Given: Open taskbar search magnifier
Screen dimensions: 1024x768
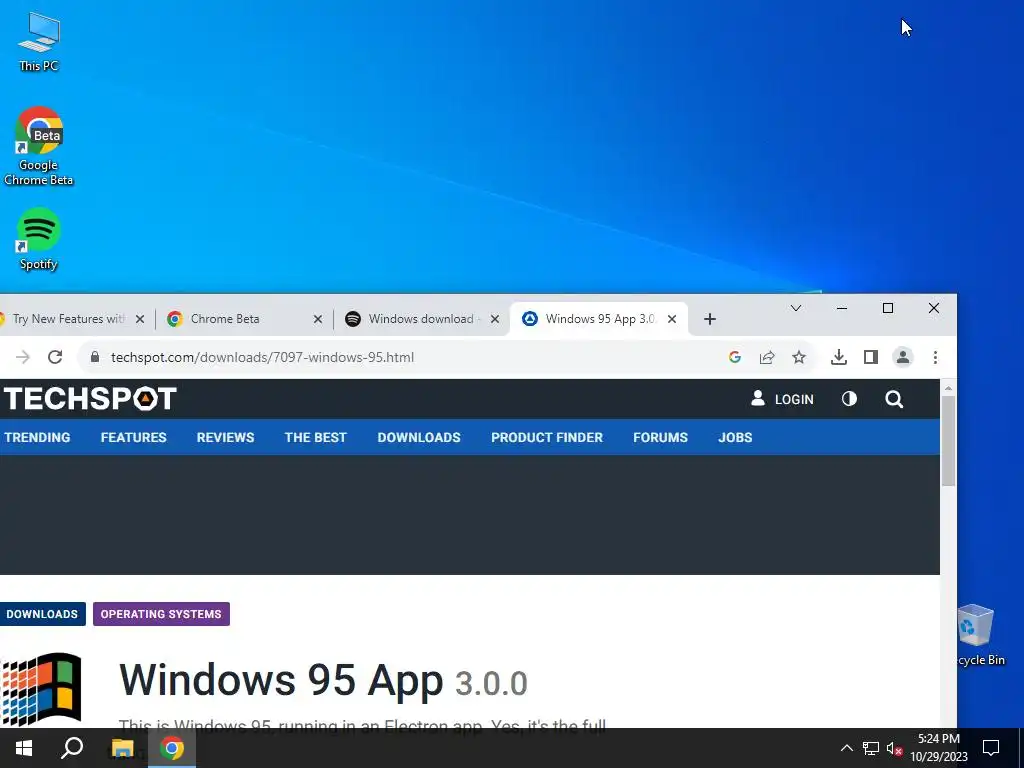Looking at the screenshot, I should (72, 748).
